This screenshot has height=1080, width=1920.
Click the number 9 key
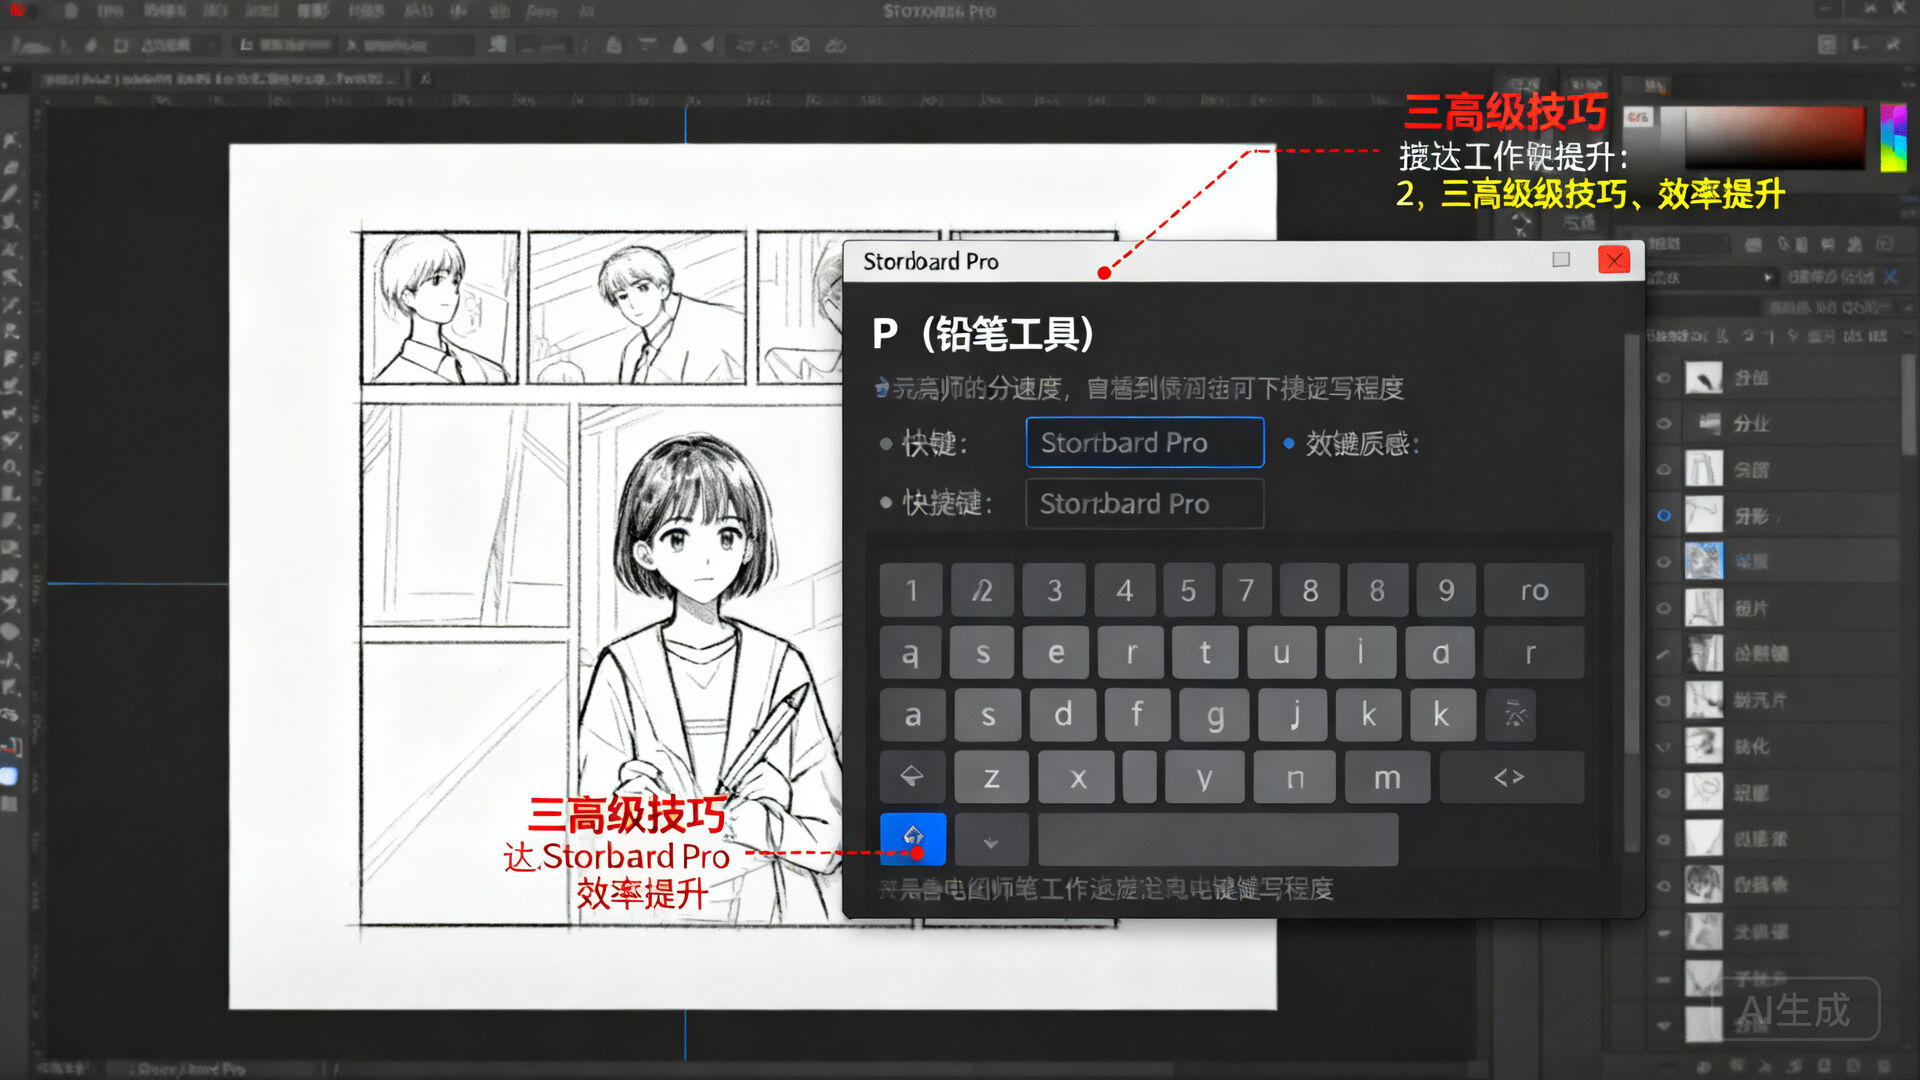[1446, 590]
